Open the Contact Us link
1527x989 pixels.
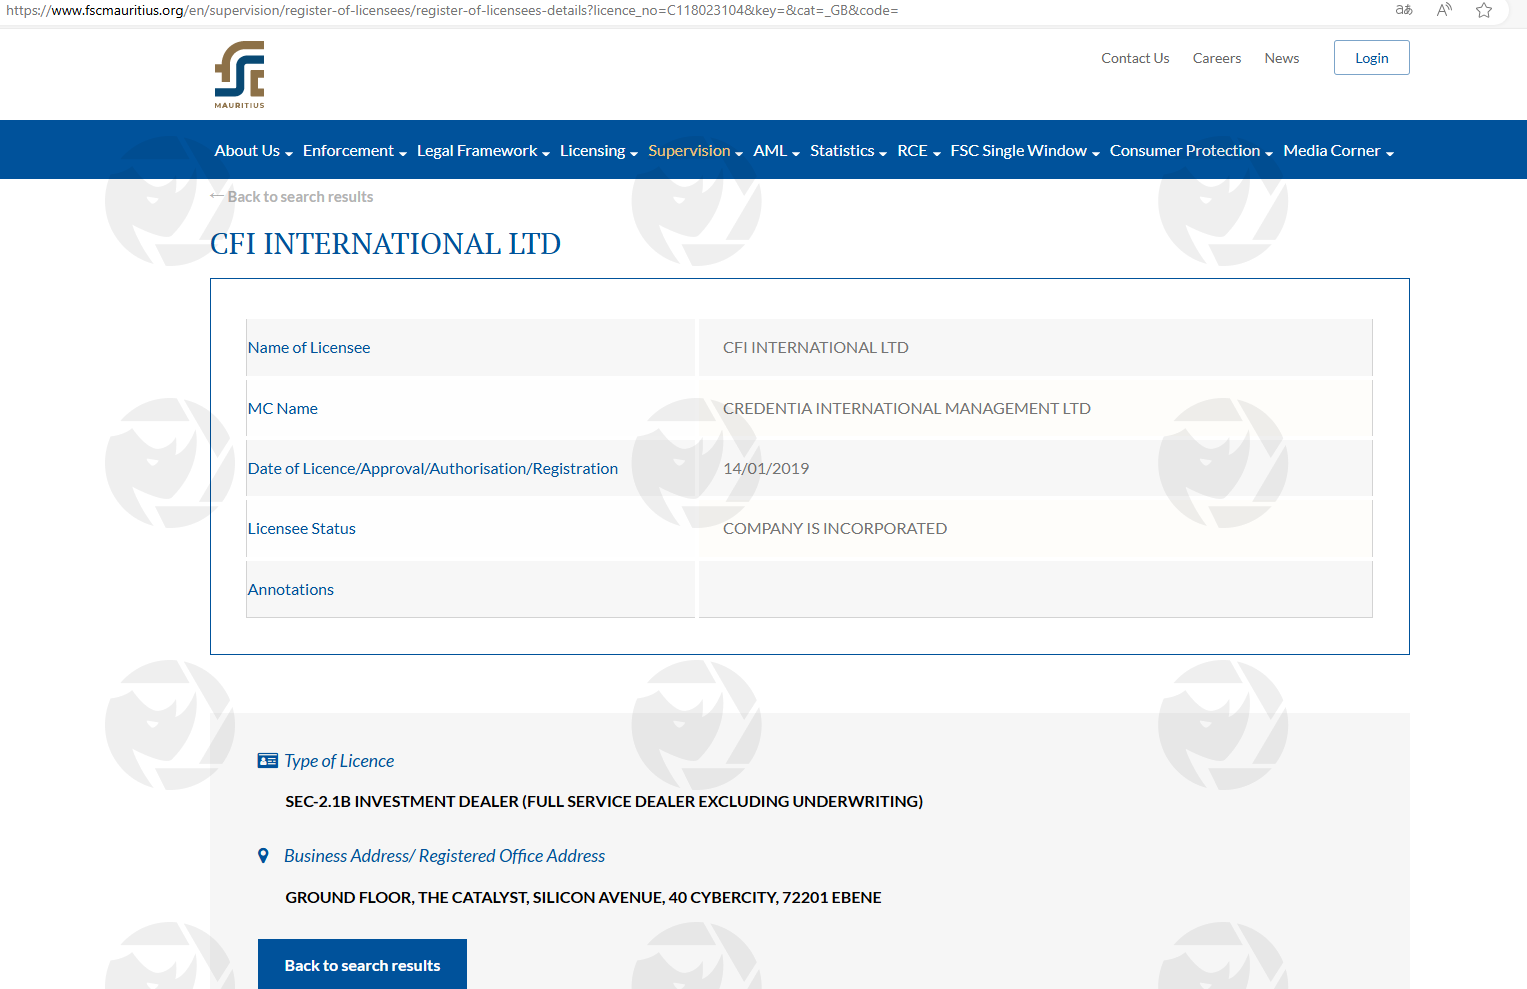1135,58
